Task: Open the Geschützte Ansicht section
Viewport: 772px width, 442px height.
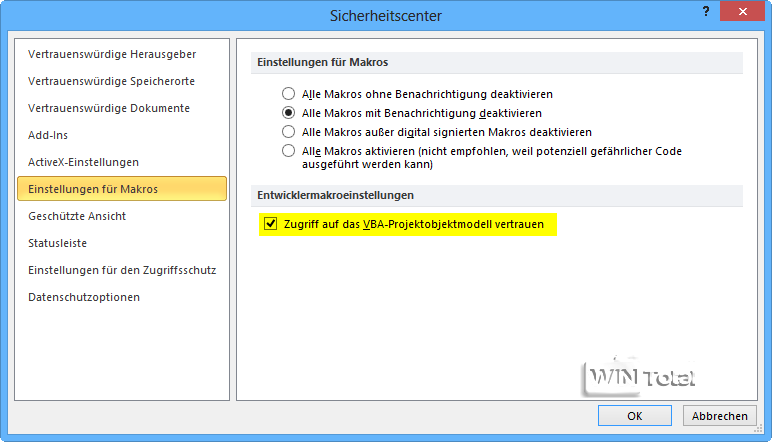Action: [x=77, y=216]
